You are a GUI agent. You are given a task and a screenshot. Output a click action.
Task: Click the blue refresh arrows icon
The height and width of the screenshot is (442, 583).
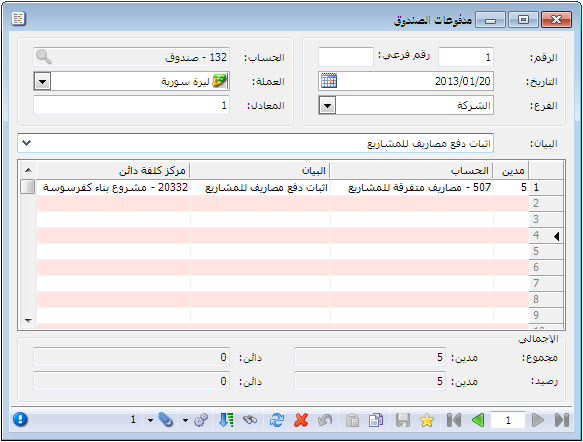(x=276, y=420)
